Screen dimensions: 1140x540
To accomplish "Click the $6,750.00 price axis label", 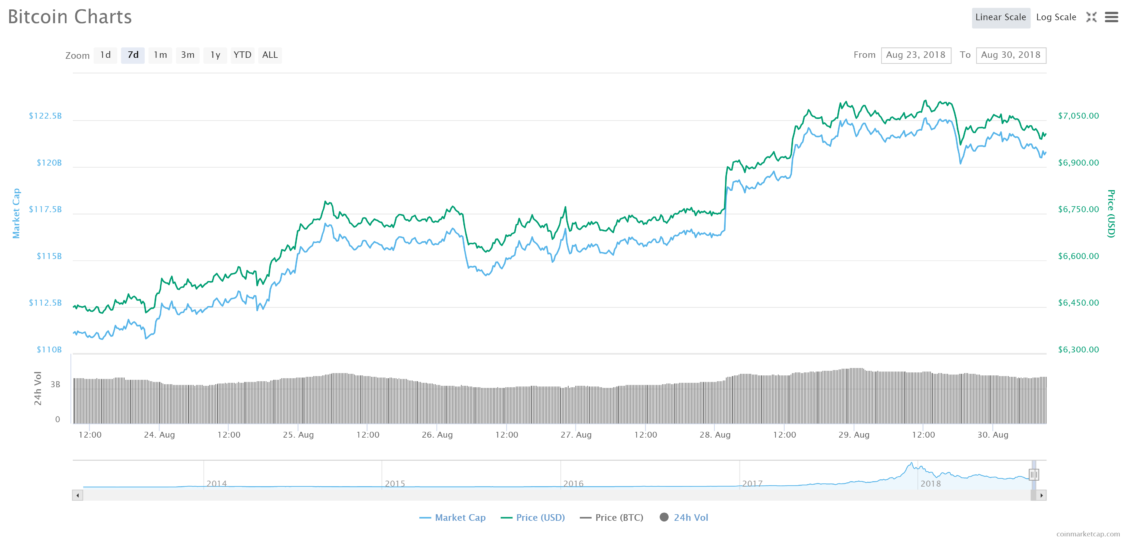I will click(1079, 209).
